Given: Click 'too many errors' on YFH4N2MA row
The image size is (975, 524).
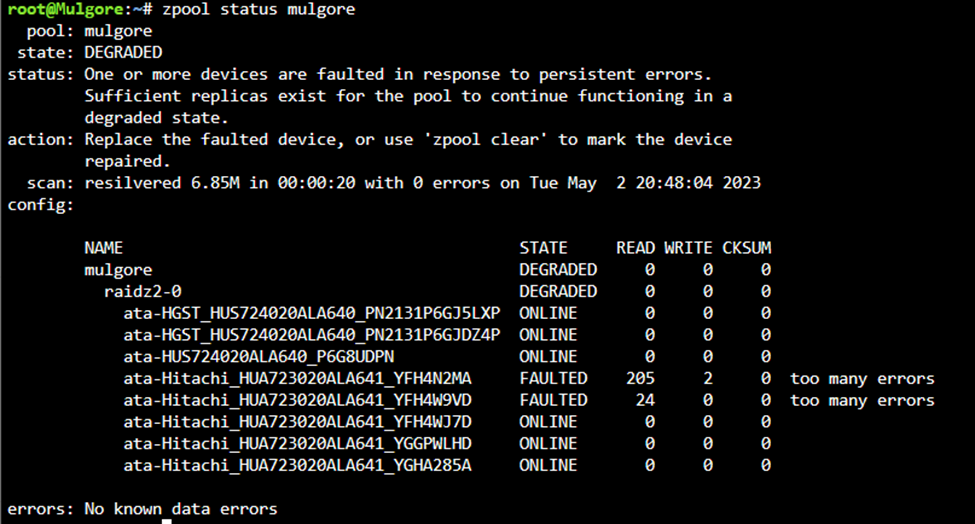Looking at the screenshot, I should (862, 379).
